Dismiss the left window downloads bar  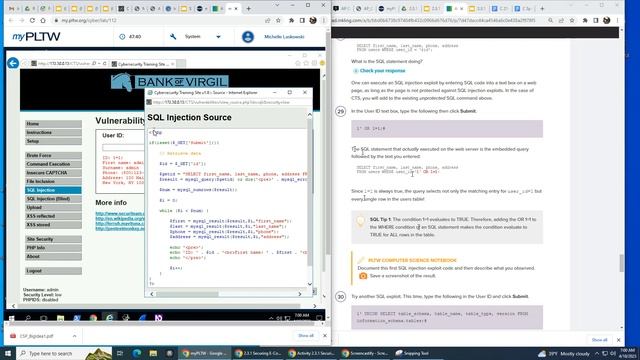(x=324, y=336)
